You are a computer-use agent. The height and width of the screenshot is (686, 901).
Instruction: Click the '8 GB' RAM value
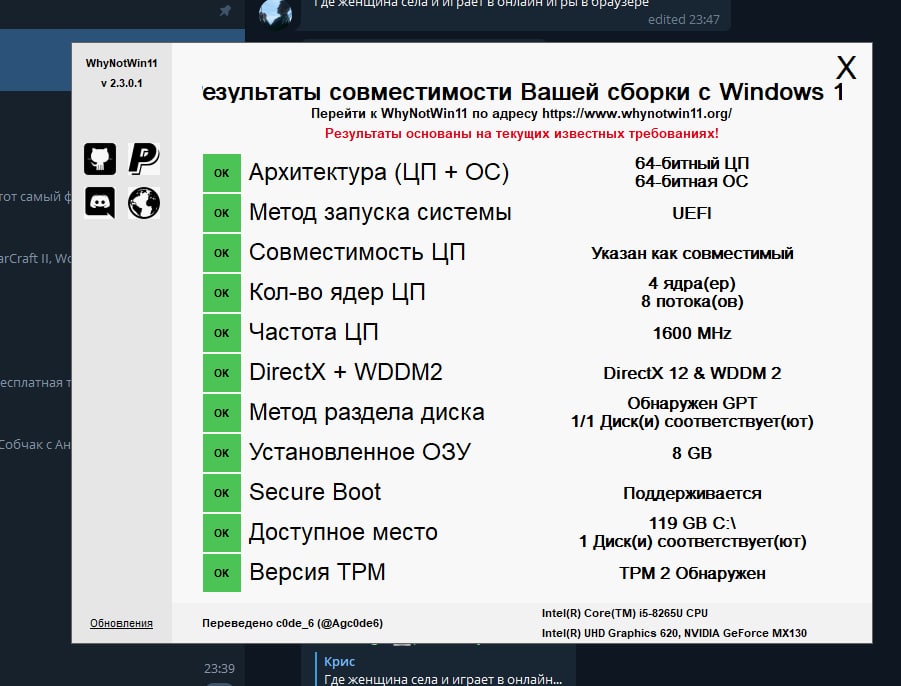pyautogui.click(x=692, y=453)
